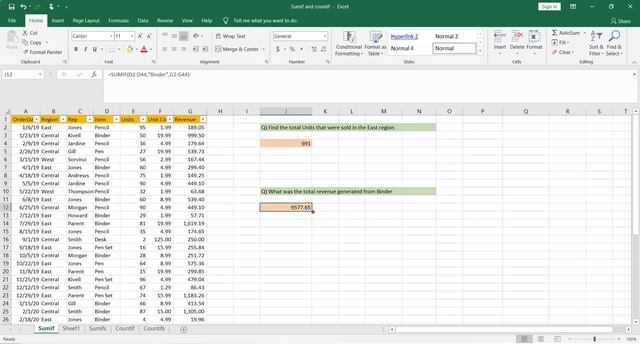Toggle Merge & Center
This screenshot has height=360, width=640.
237,49
